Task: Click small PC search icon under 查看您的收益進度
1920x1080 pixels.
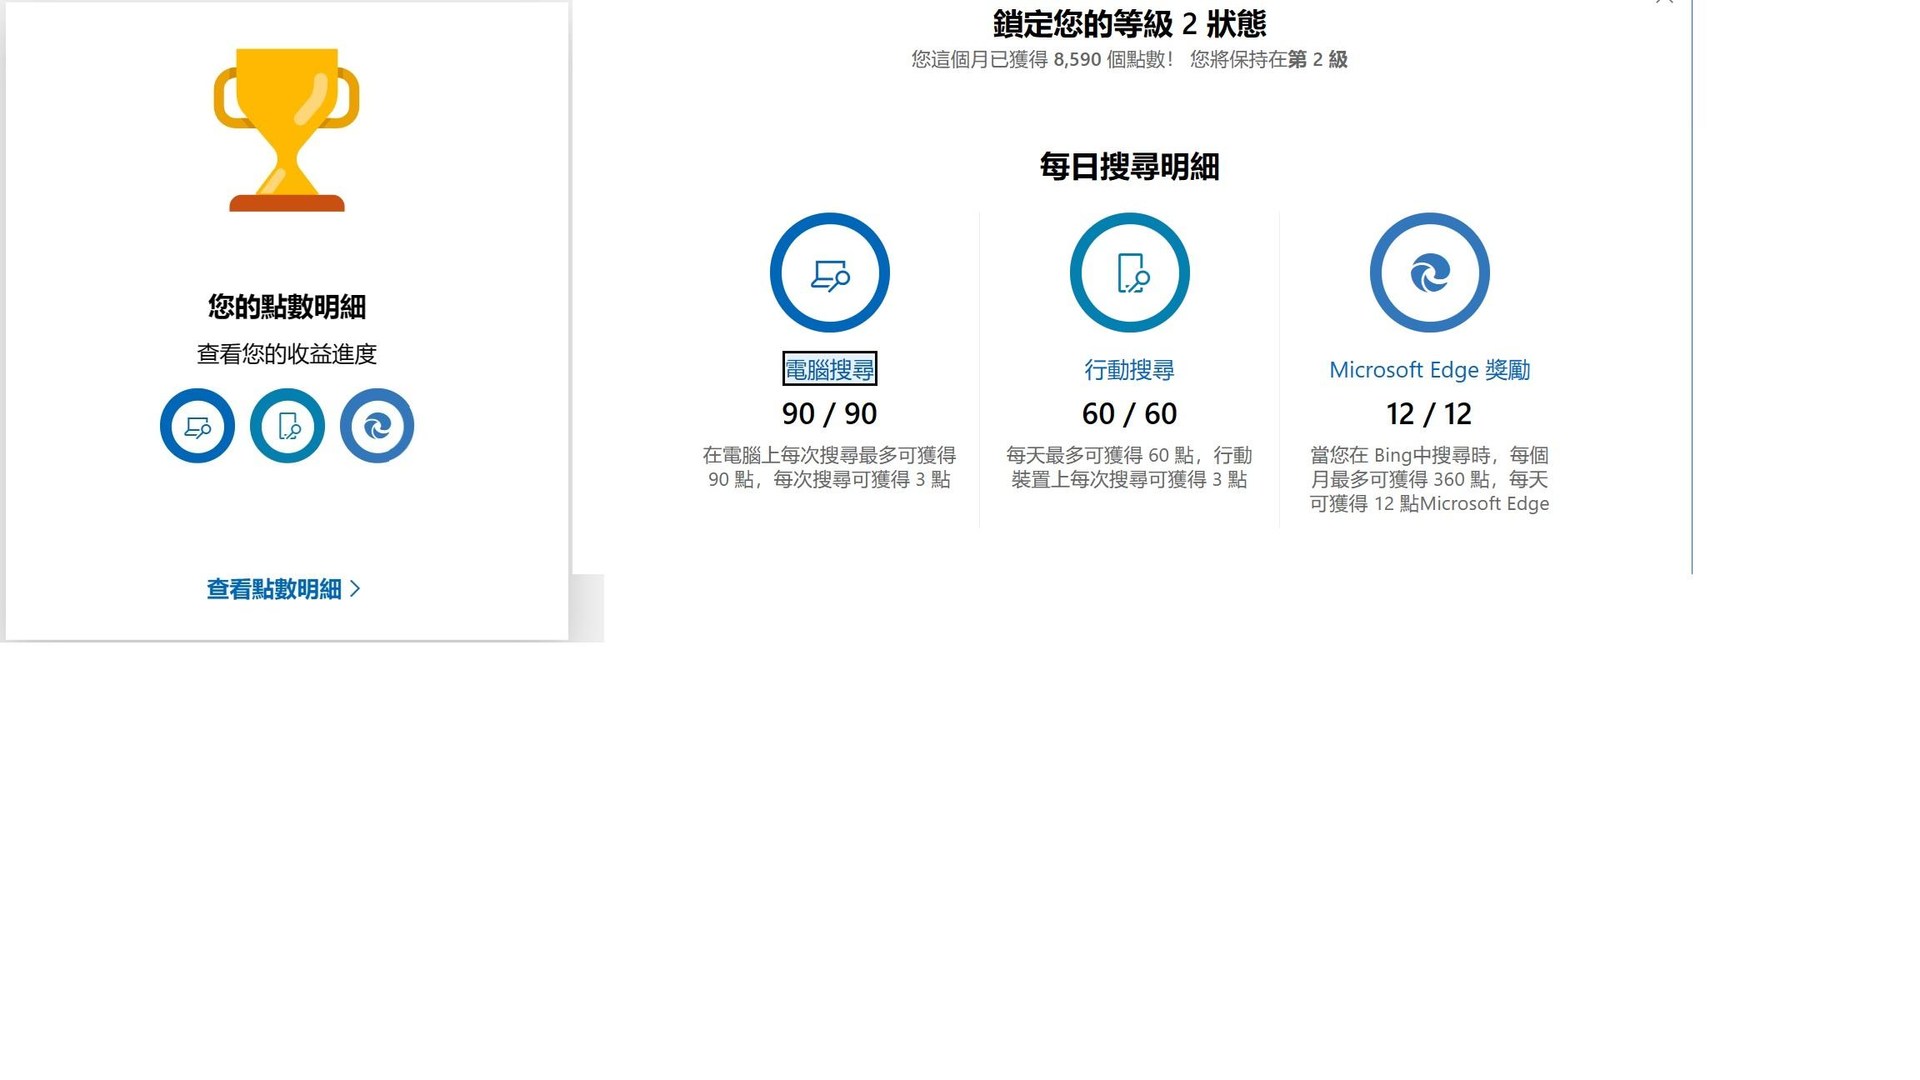Action: 197,426
